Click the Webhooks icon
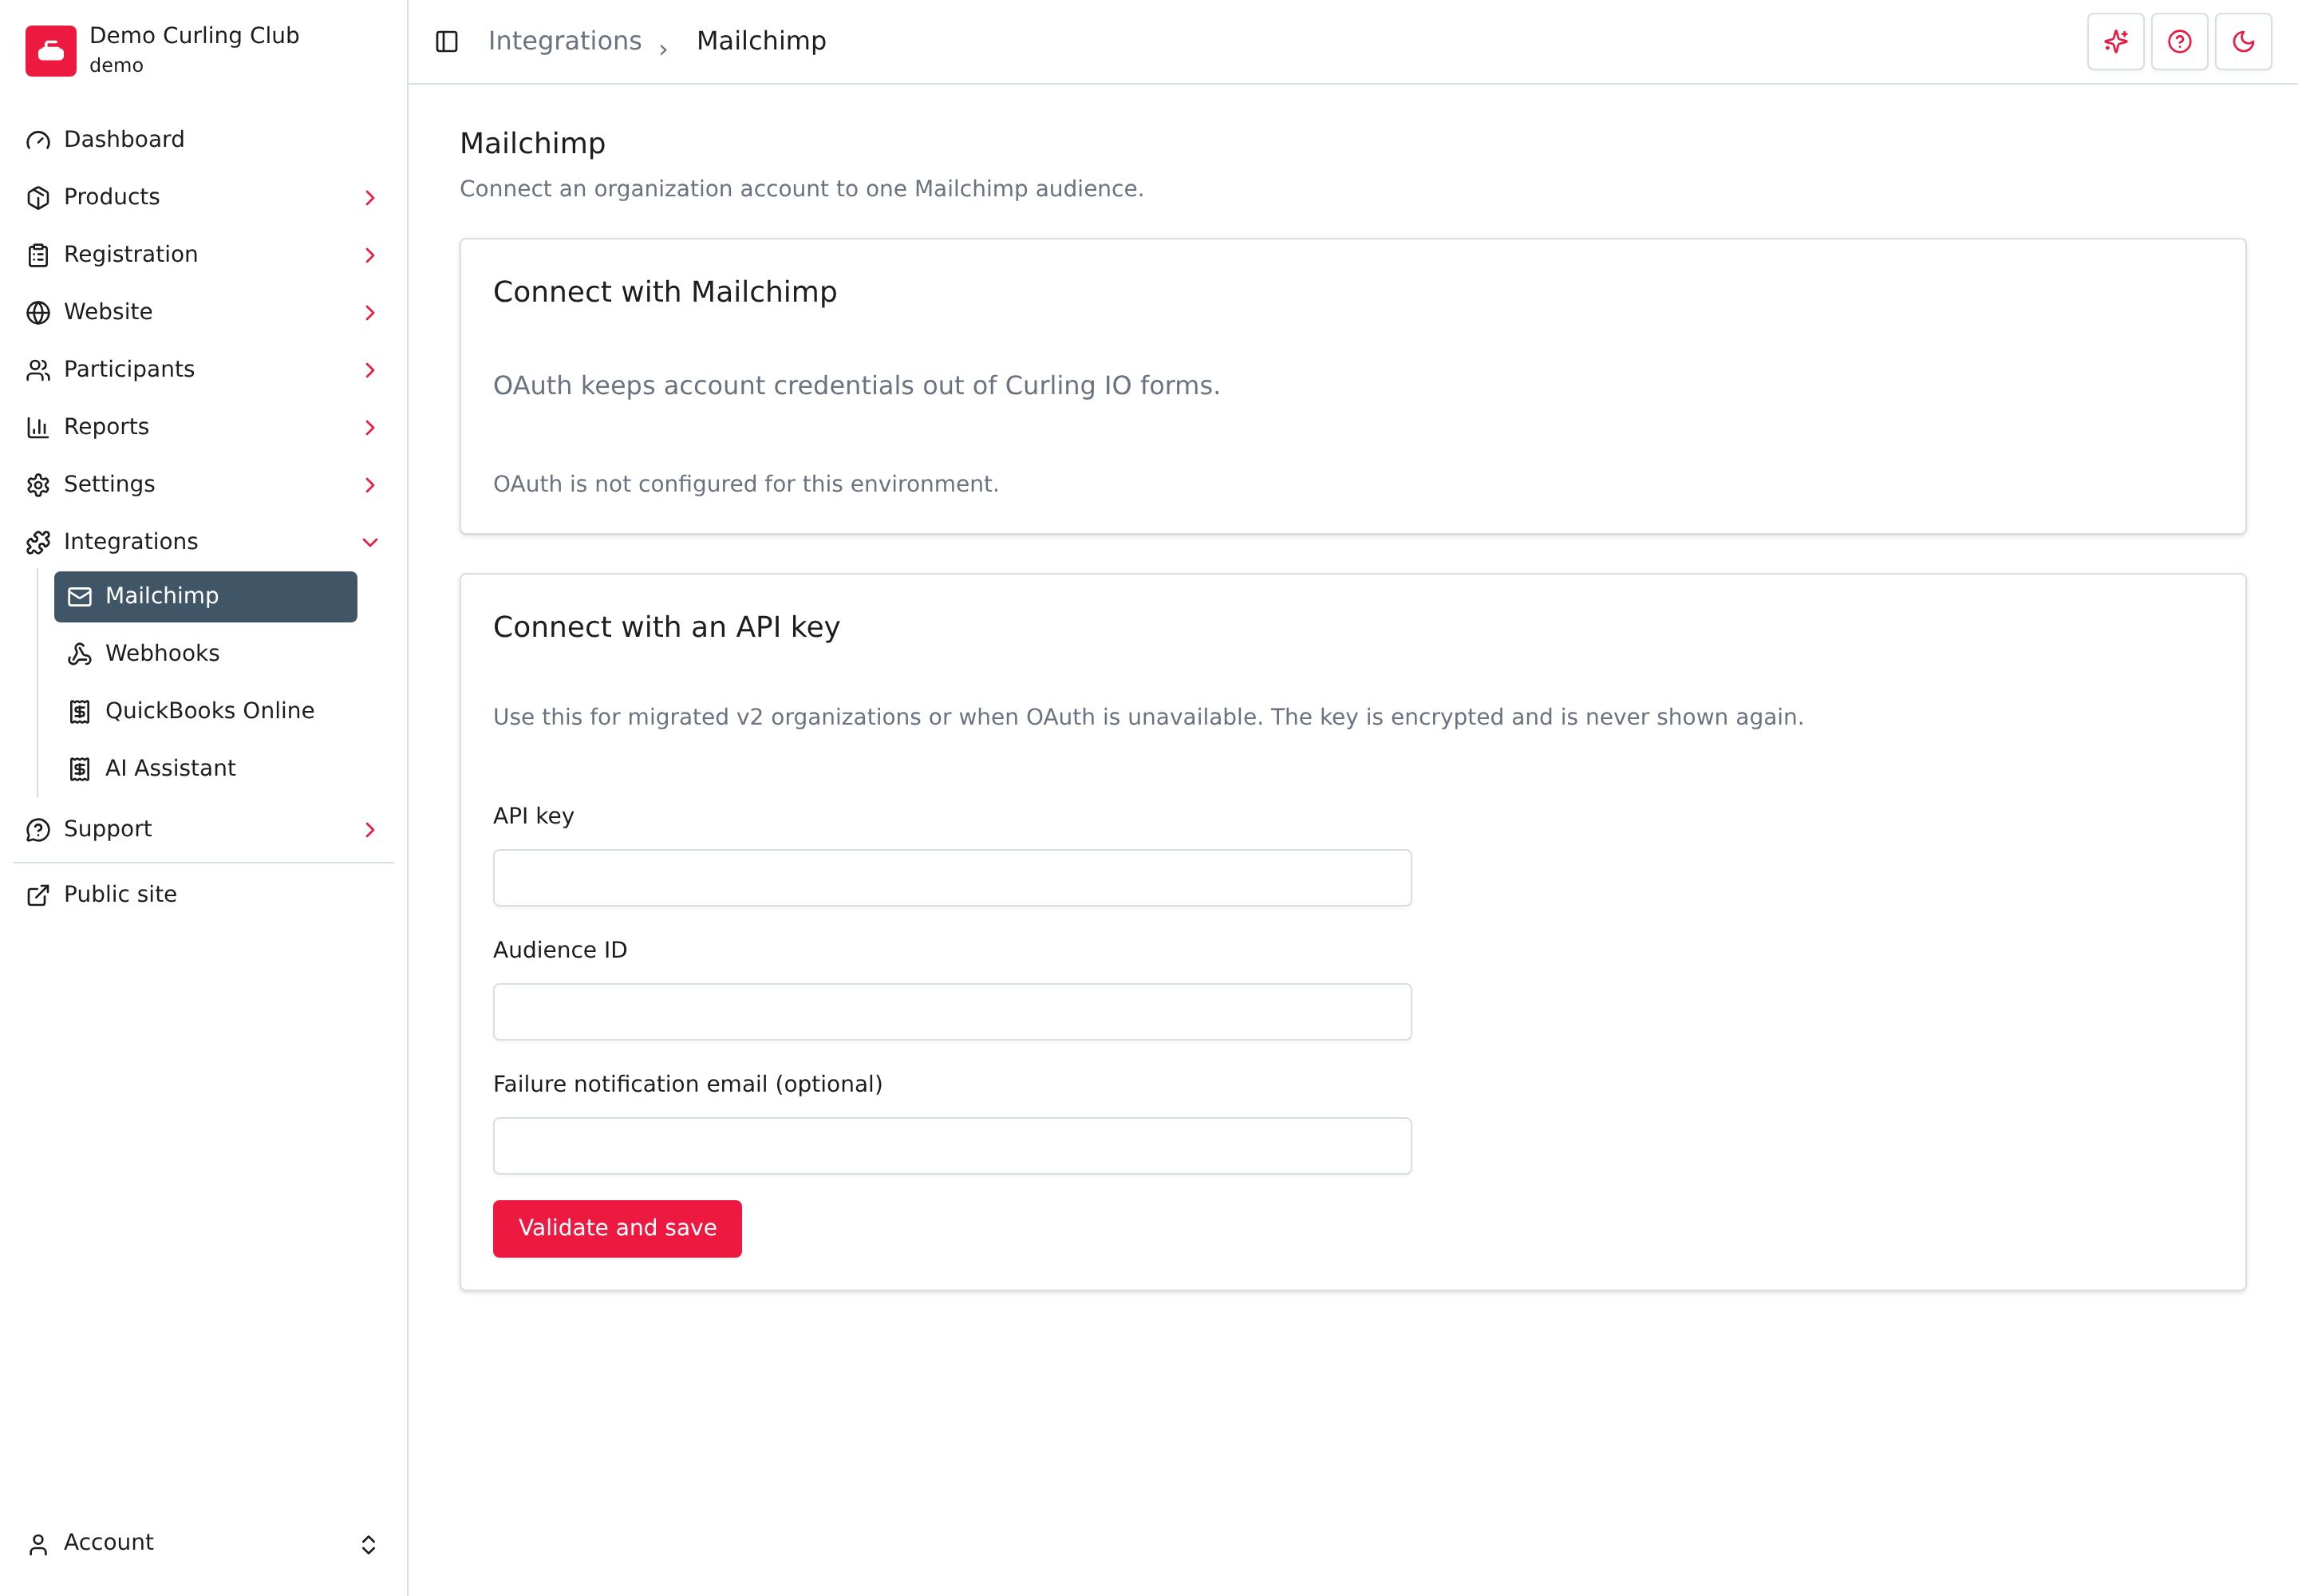The height and width of the screenshot is (1596, 2298). pyautogui.click(x=80, y=654)
